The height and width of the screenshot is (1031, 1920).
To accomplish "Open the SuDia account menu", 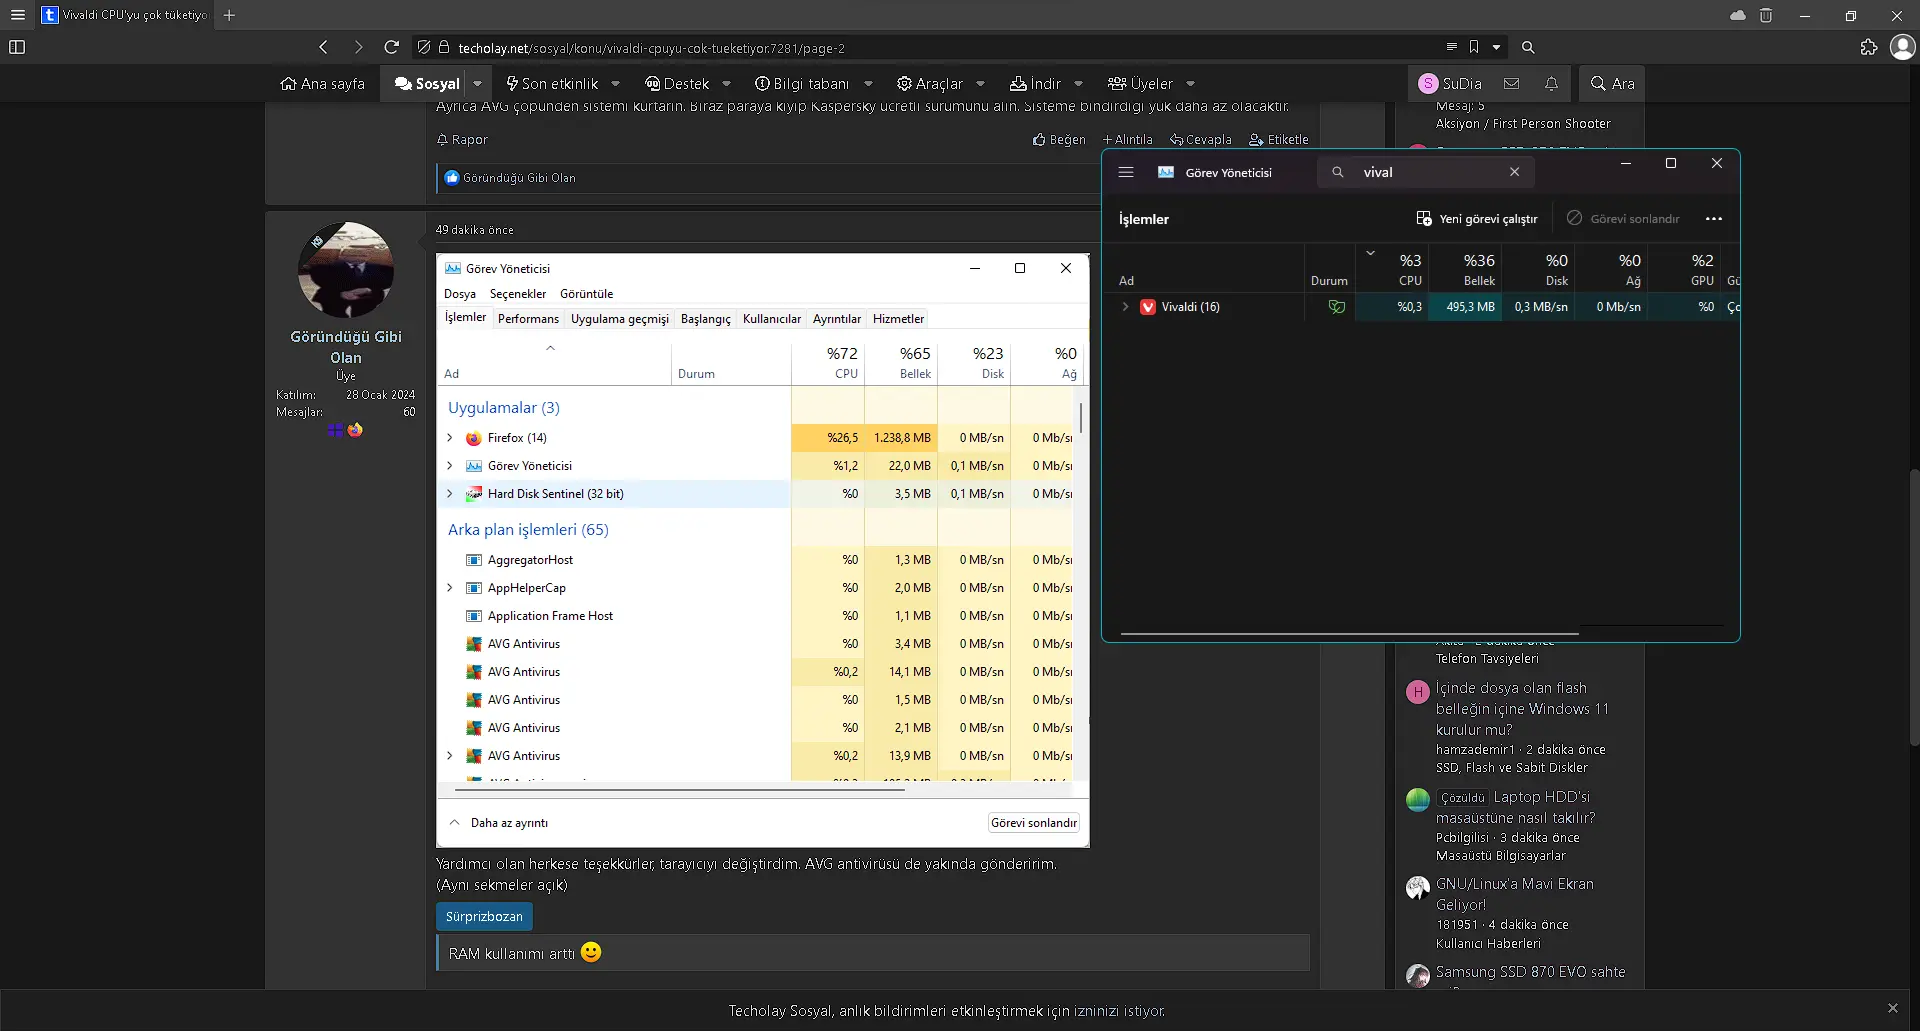I will coord(1450,84).
